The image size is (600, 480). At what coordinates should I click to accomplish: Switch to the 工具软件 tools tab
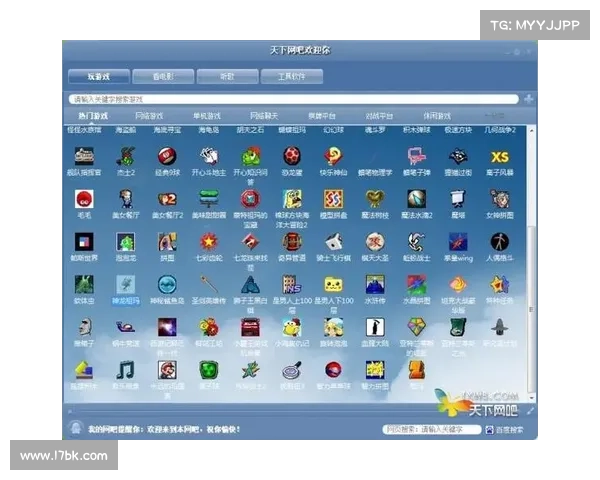(292, 77)
